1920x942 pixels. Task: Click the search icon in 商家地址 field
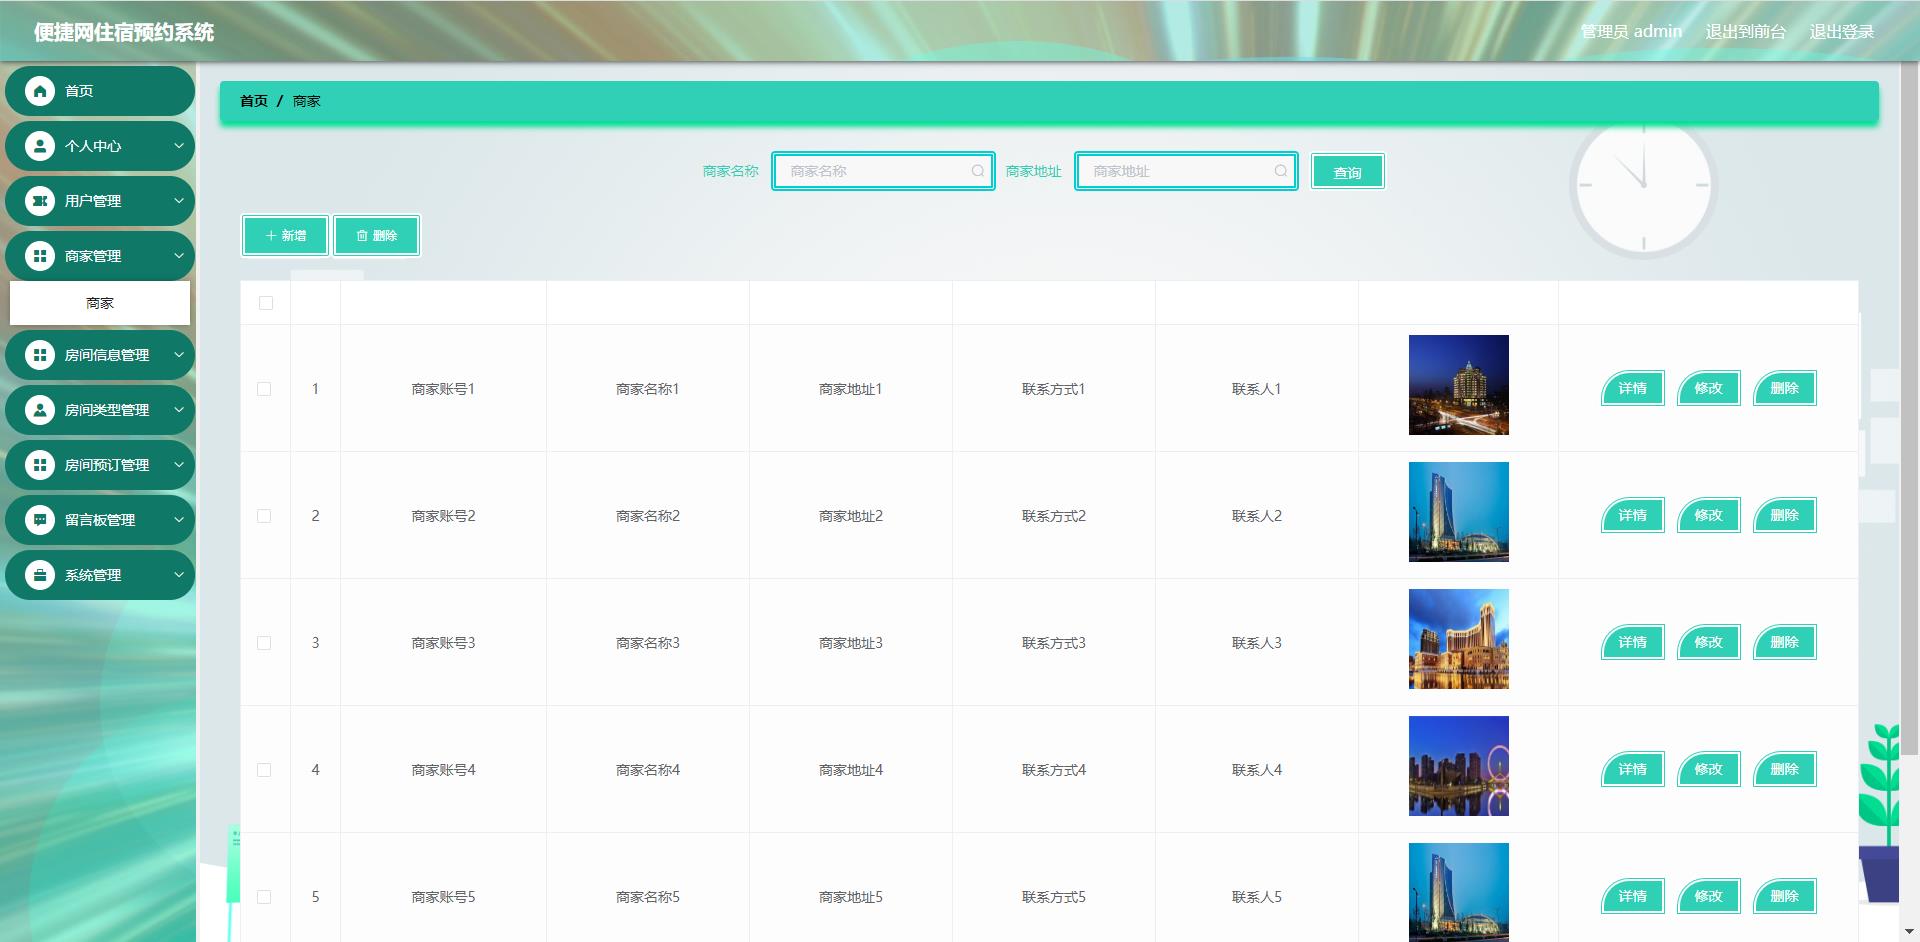[x=1280, y=171]
